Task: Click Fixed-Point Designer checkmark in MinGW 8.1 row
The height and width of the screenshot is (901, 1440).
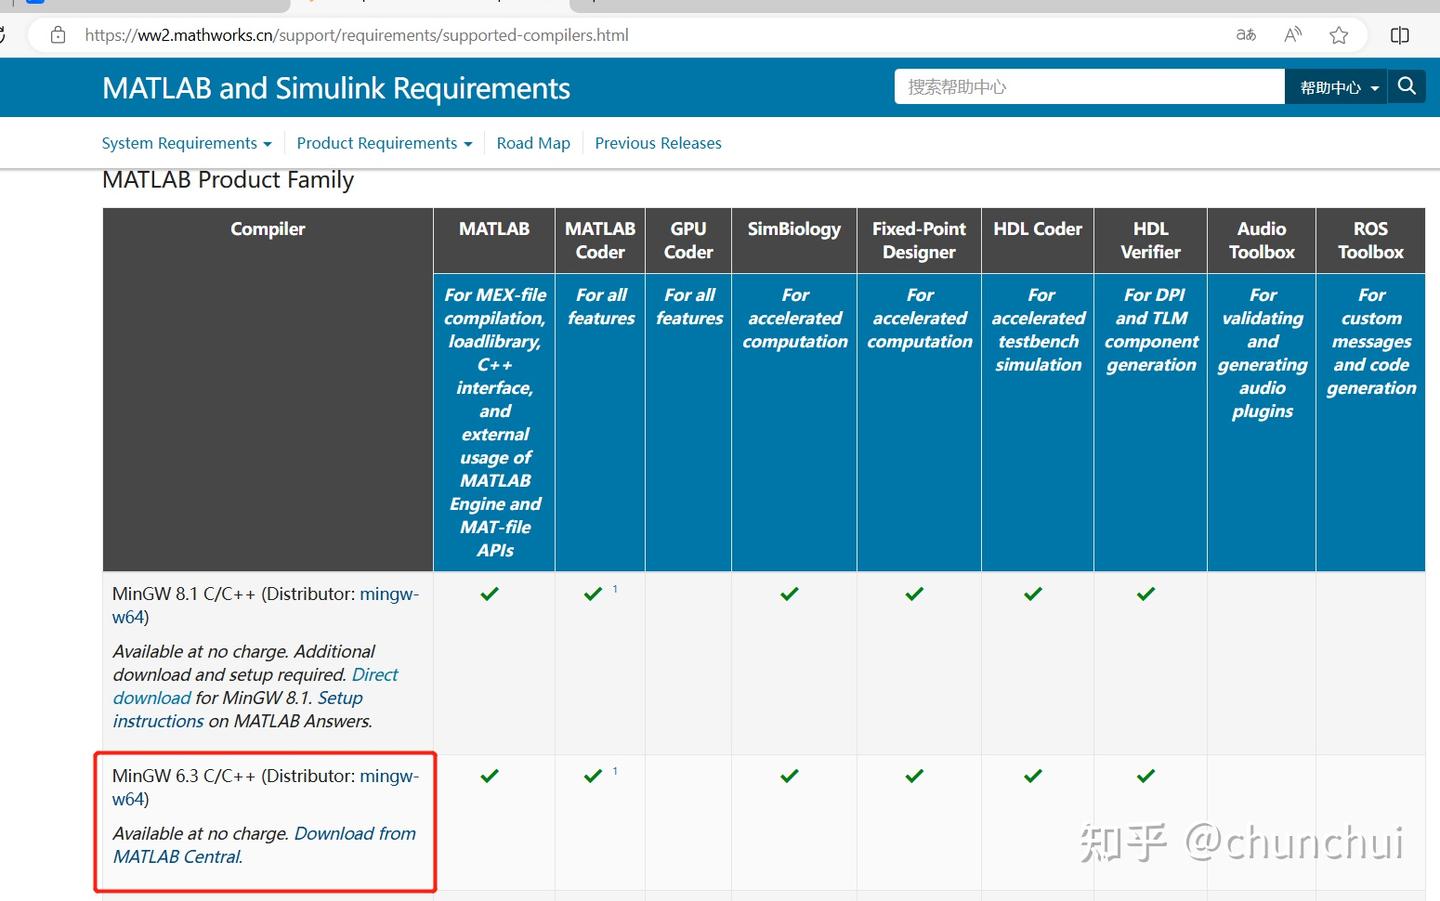Action: 914,594
